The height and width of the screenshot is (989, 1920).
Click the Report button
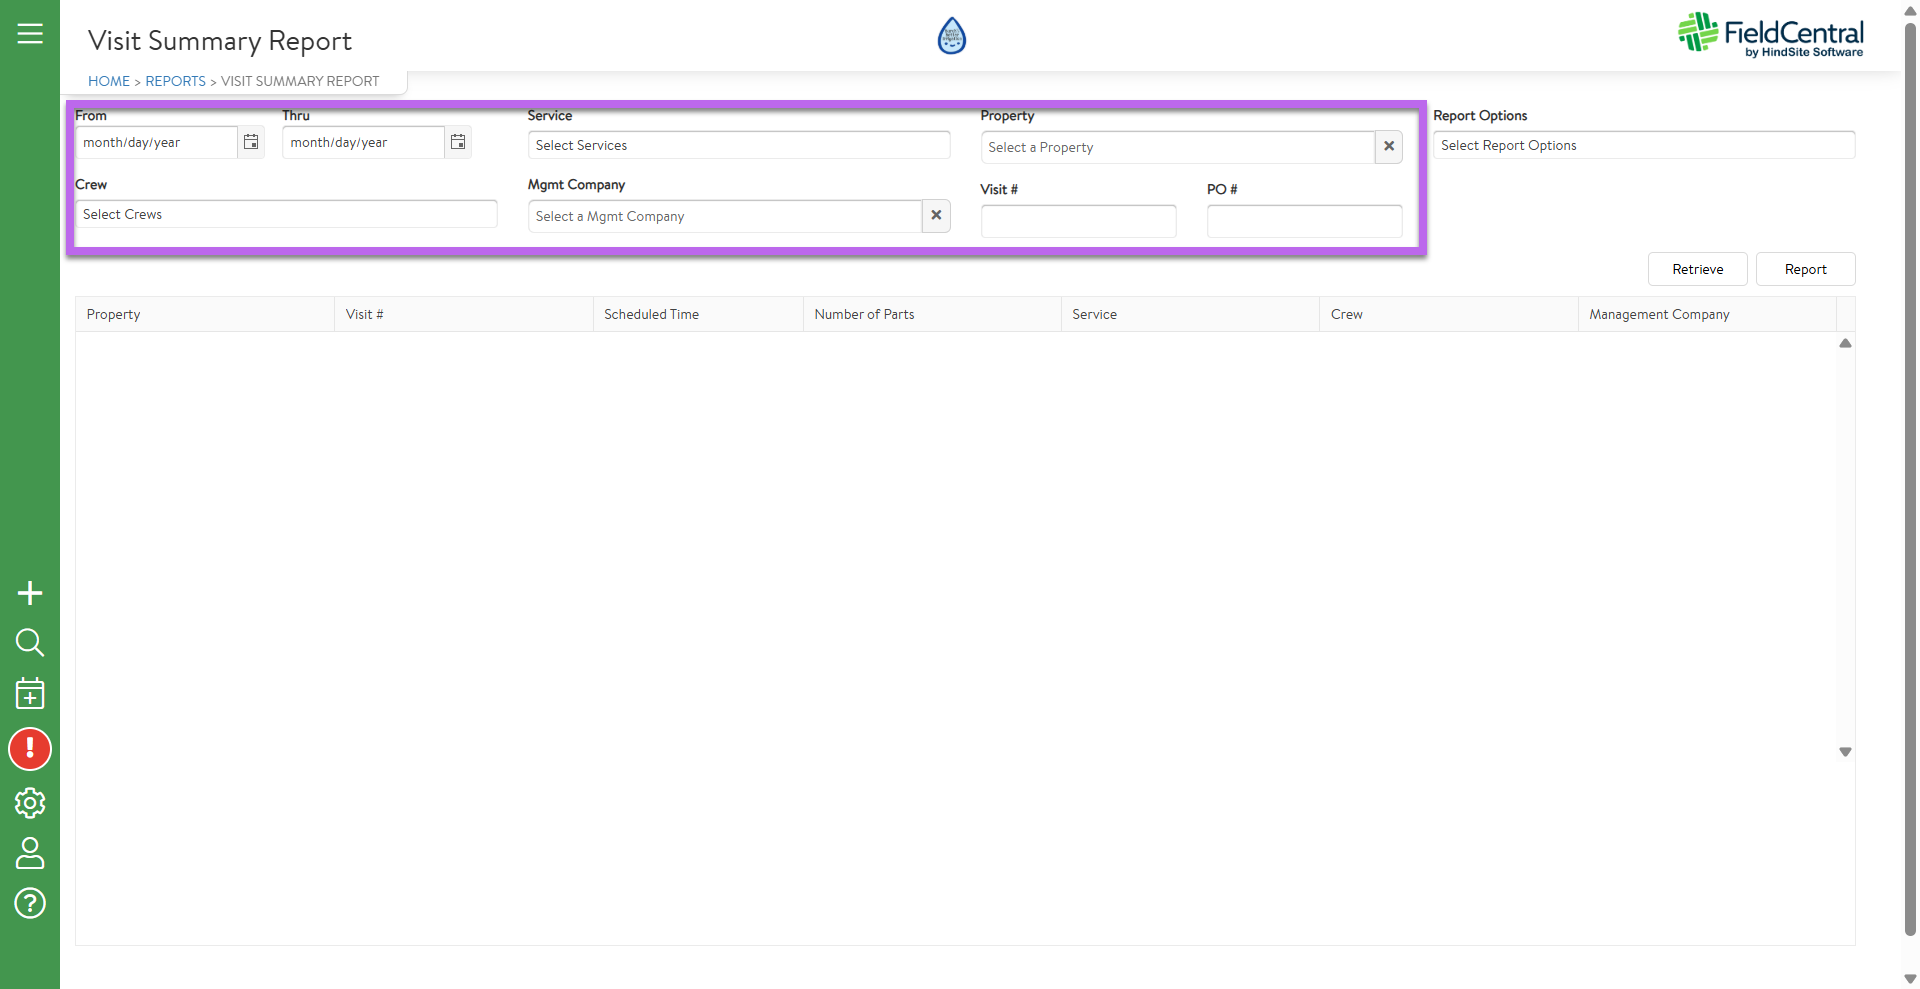click(1805, 269)
